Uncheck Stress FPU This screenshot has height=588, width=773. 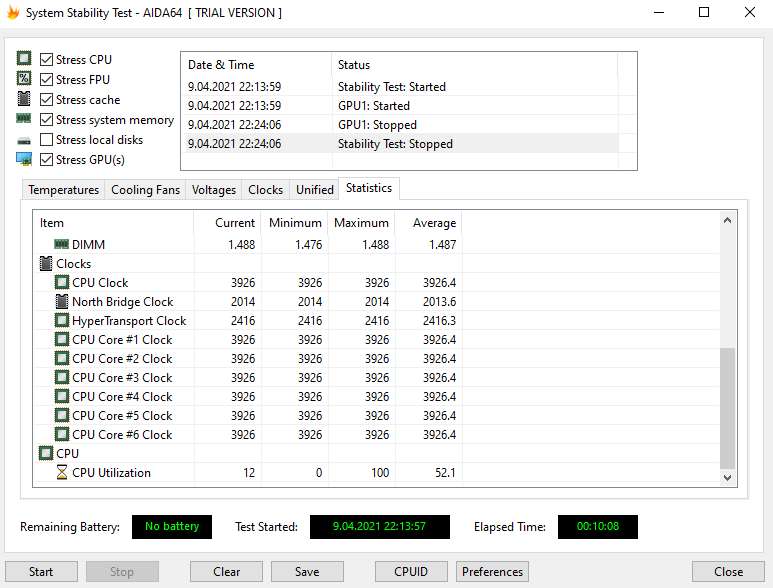pyautogui.click(x=46, y=79)
